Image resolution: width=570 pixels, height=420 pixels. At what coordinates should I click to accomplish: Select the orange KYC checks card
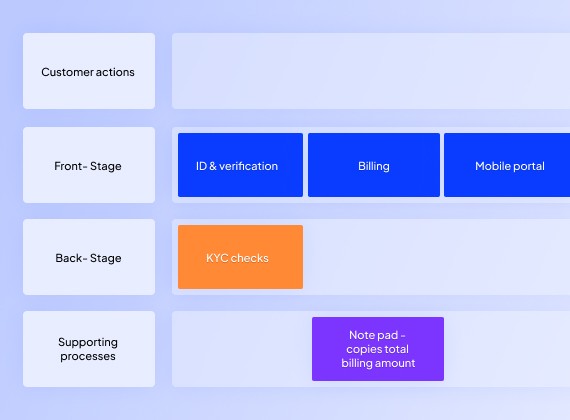tap(240, 257)
